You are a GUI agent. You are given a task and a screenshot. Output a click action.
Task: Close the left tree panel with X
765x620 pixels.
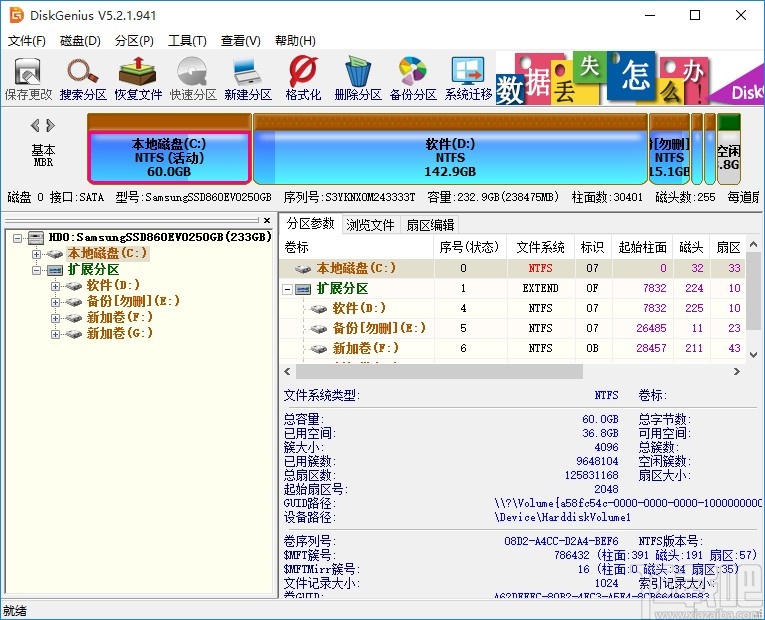[x=266, y=220]
